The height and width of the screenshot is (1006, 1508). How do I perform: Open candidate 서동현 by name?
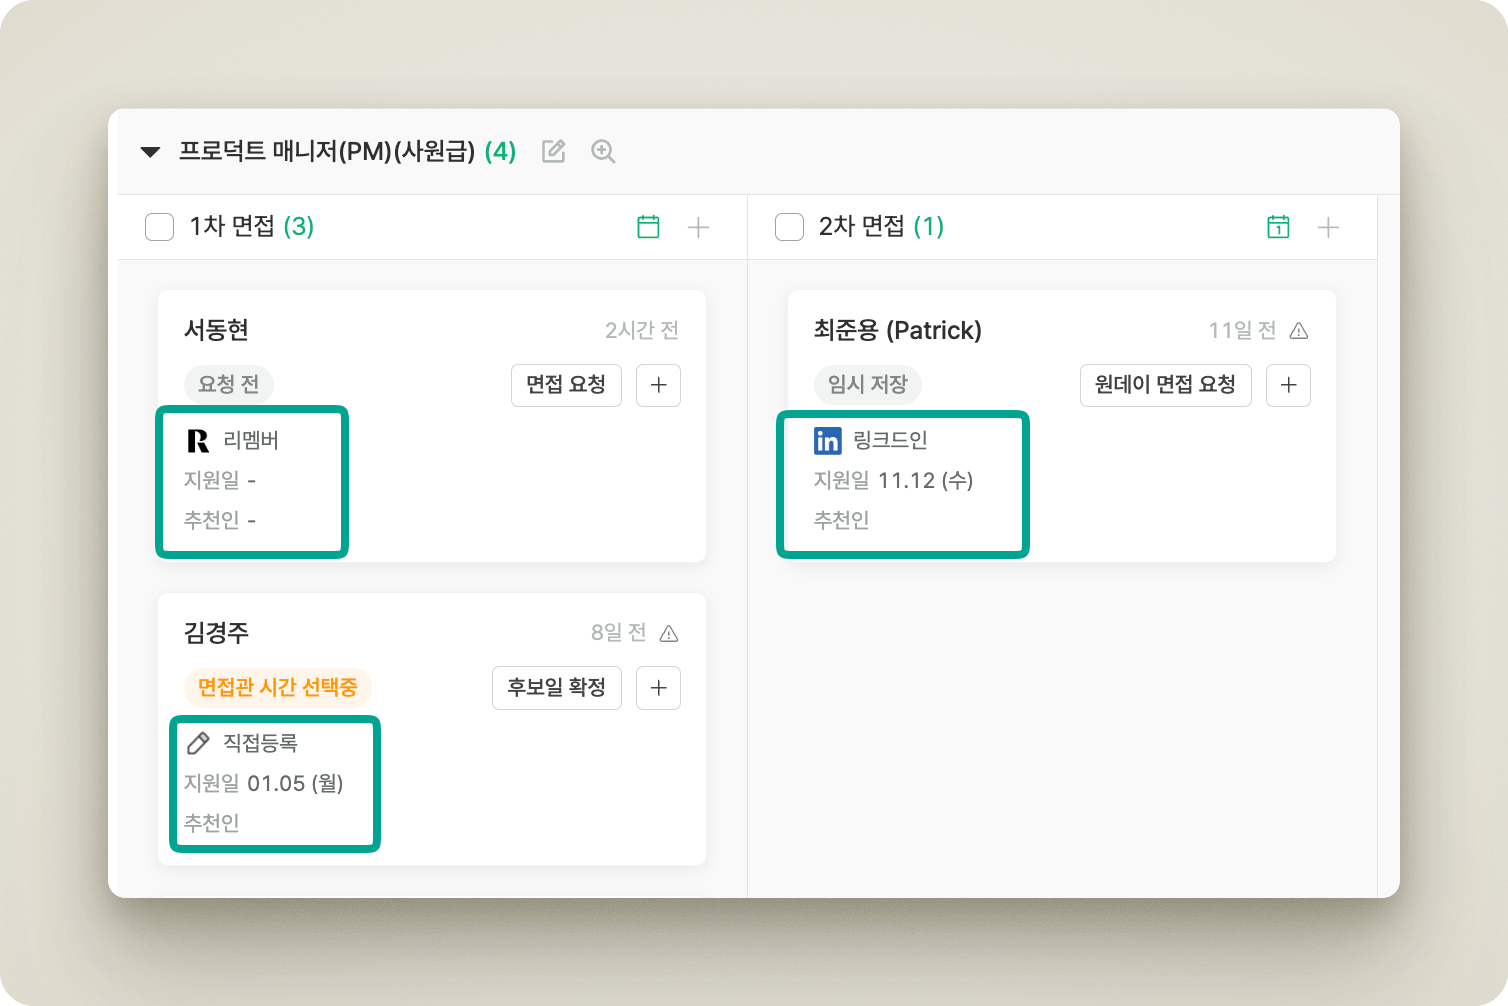pyautogui.click(x=216, y=330)
